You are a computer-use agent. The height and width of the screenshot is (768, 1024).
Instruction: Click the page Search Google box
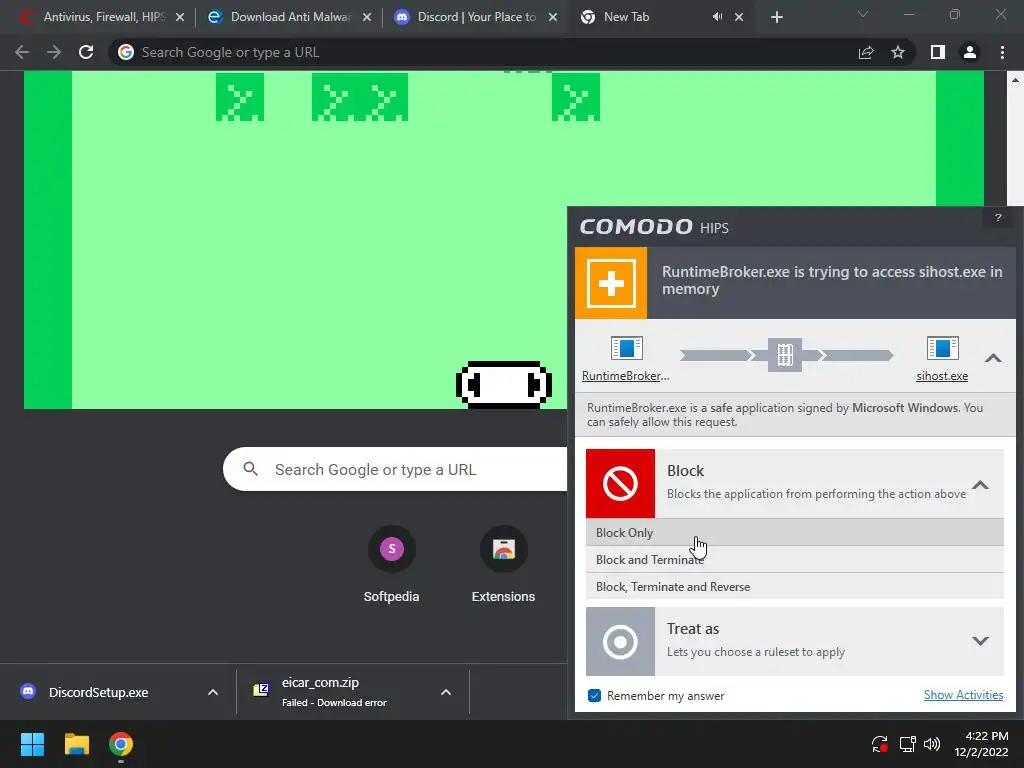[396, 470]
